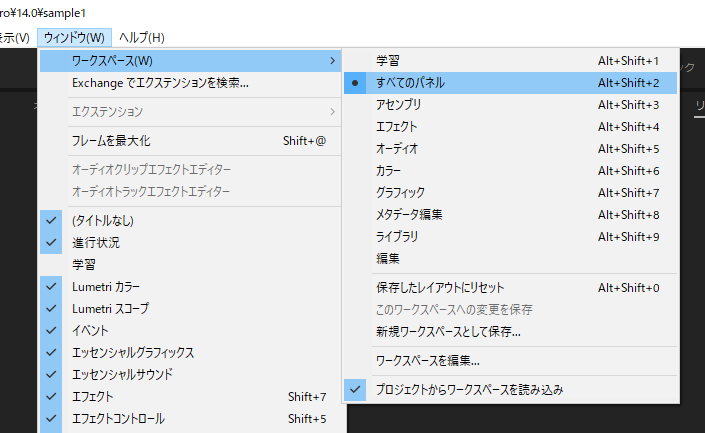This screenshot has width=705, height=433.
Task: Click オーディオトラックエフェクトエディター menu entry
Action: click(191, 192)
